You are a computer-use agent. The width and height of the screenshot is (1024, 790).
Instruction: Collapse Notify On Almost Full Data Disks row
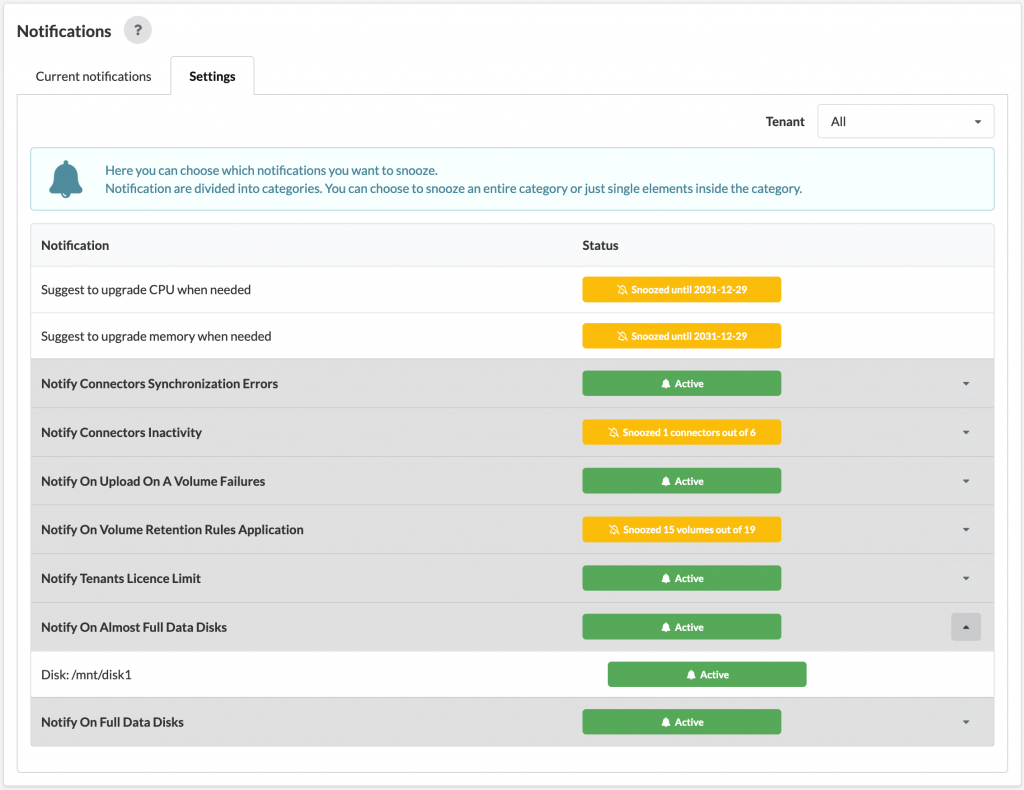click(x=966, y=627)
